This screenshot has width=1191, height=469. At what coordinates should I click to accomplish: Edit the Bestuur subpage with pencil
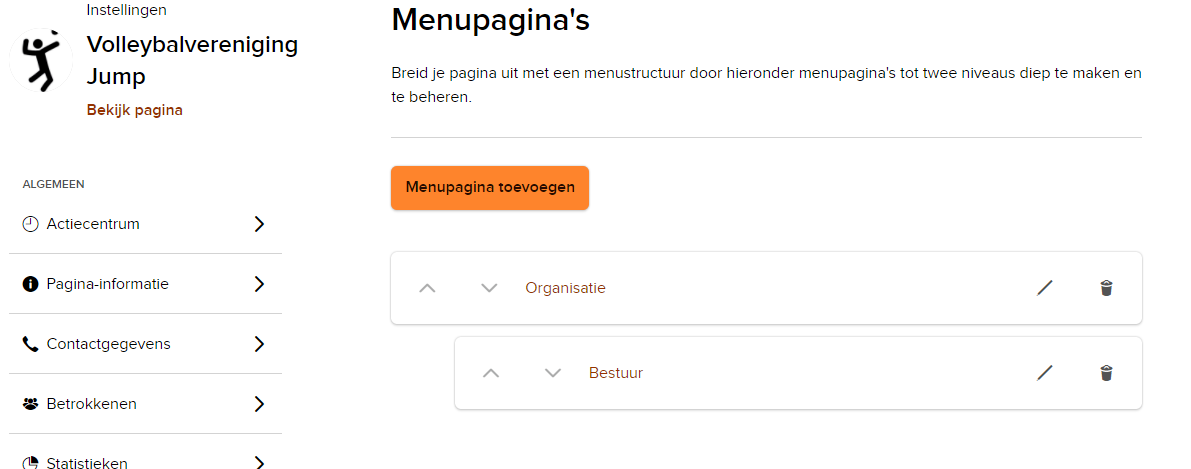pyautogui.click(x=1045, y=373)
